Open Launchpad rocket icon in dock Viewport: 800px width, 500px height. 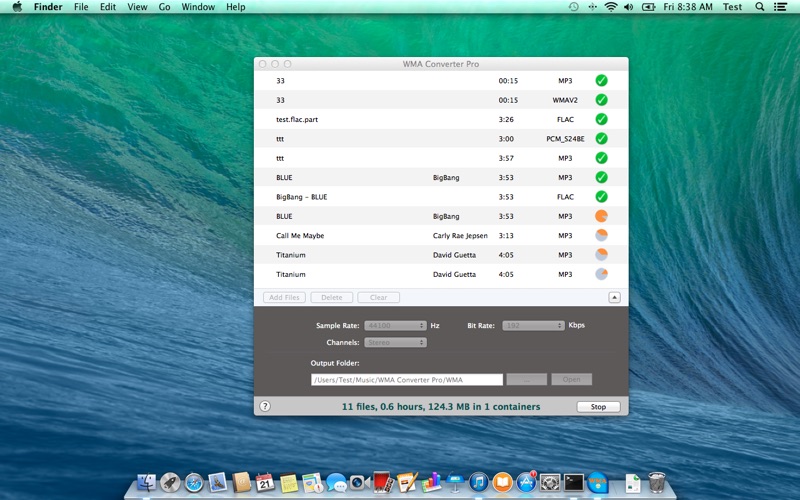click(170, 482)
